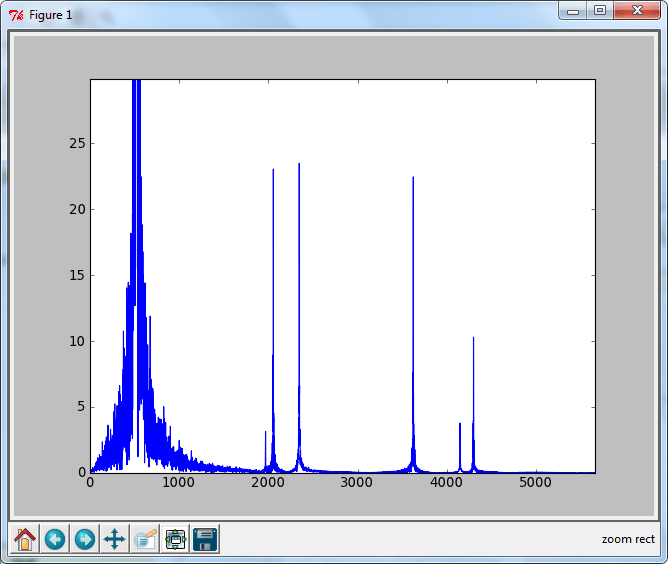
Task: Go forward to next view
Action: click(85, 540)
